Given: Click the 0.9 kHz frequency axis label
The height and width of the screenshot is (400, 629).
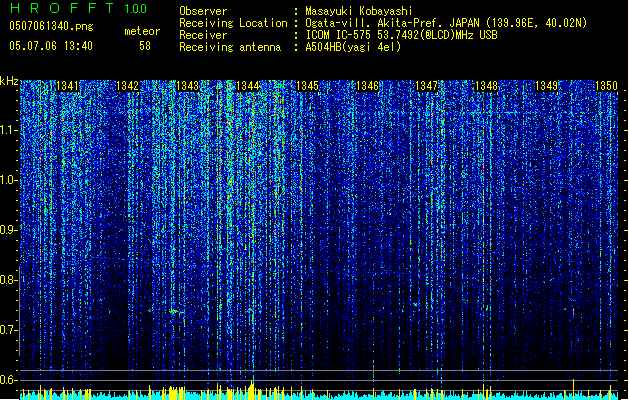Looking at the screenshot, I should click(x=8, y=230).
